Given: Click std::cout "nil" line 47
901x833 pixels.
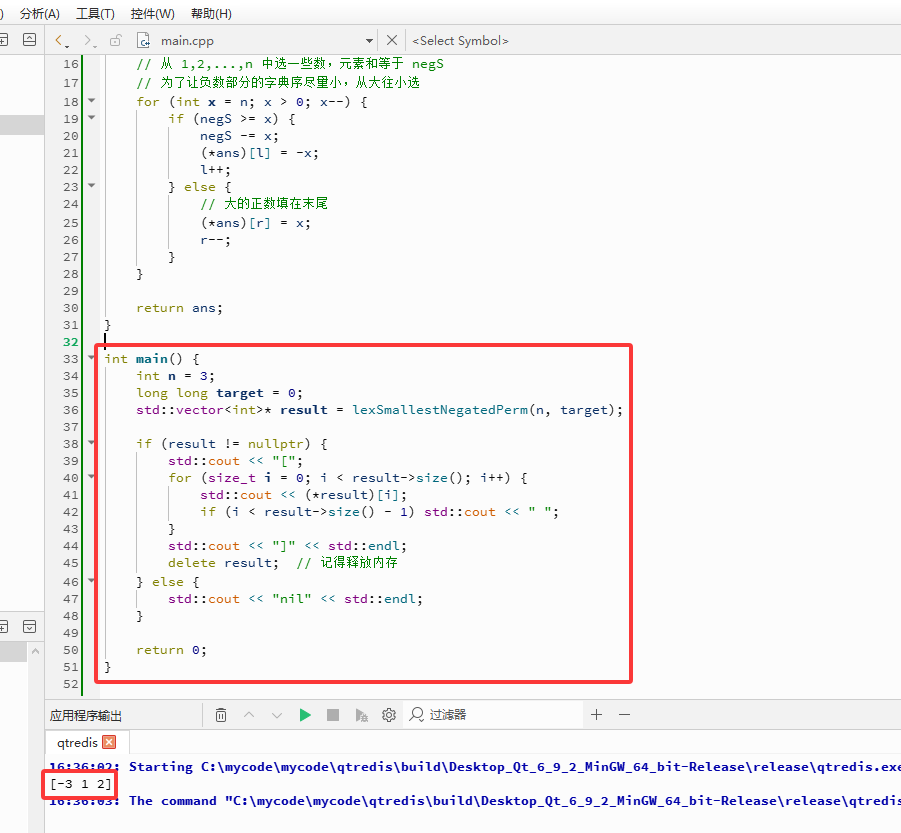Looking at the screenshot, I should (x=295, y=599).
